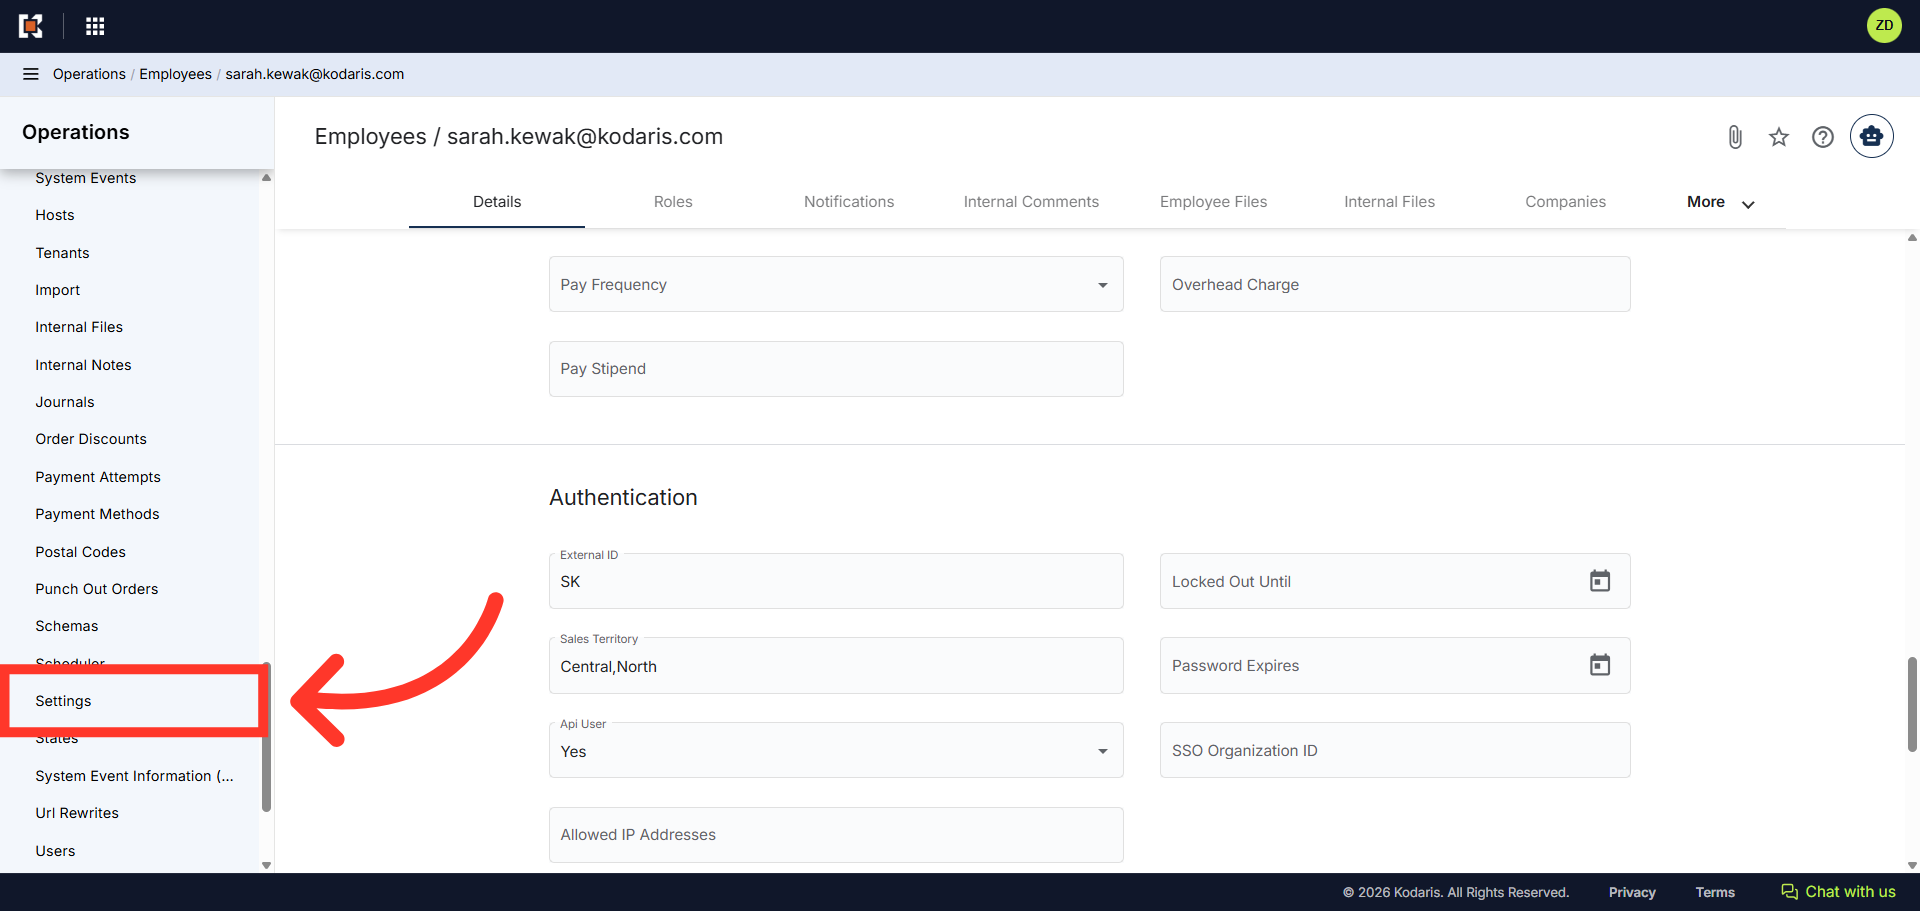Expand the Pay Frequency dropdown
Screen dimensions: 1920x911
click(836, 284)
